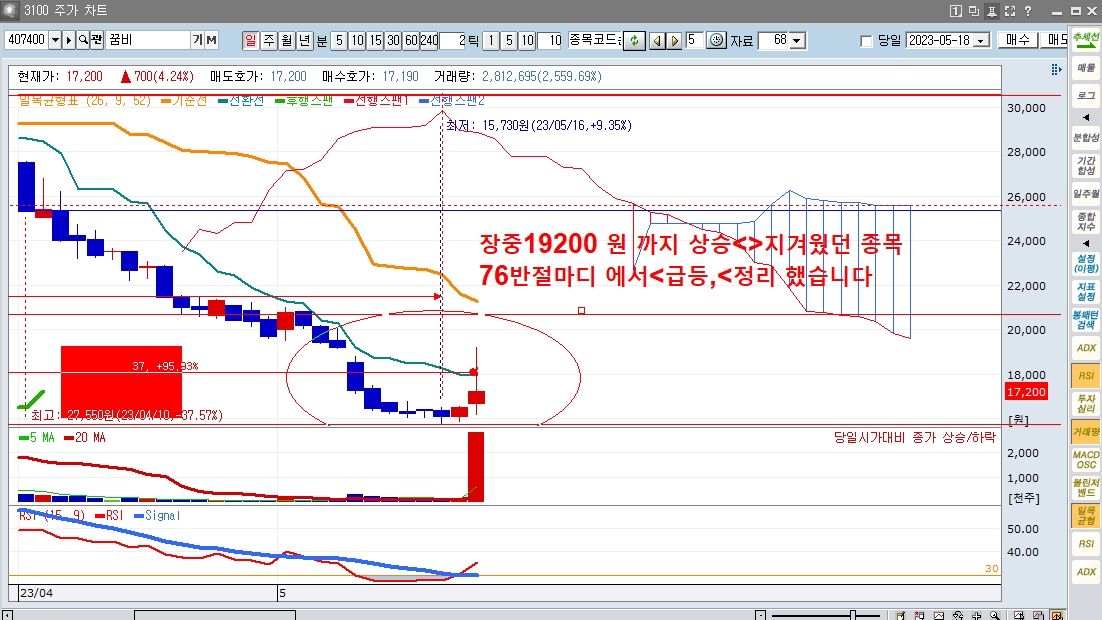Click the 분할성 sidebar button
Image resolution: width=1102 pixels, height=620 pixels.
click(x=1086, y=138)
